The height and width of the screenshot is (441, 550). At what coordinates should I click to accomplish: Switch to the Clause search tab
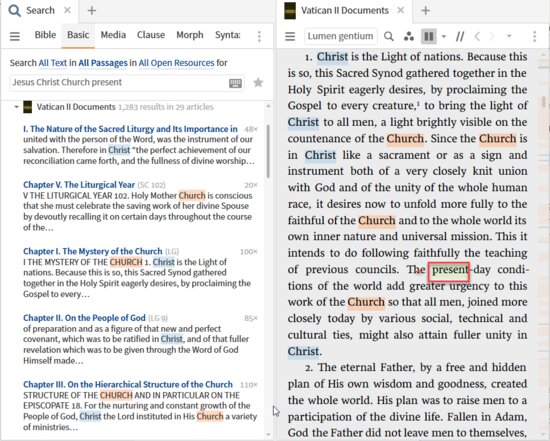[151, 35]
